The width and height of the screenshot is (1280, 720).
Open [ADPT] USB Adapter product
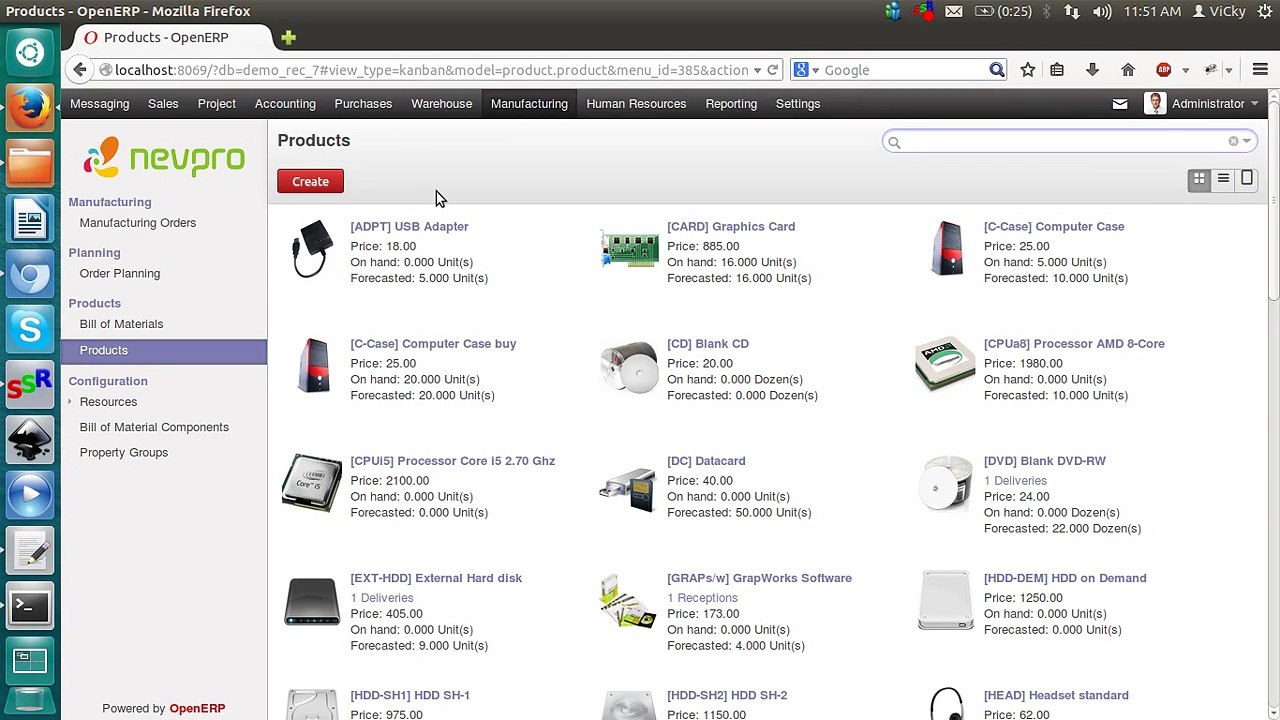(x=409, y=227)
